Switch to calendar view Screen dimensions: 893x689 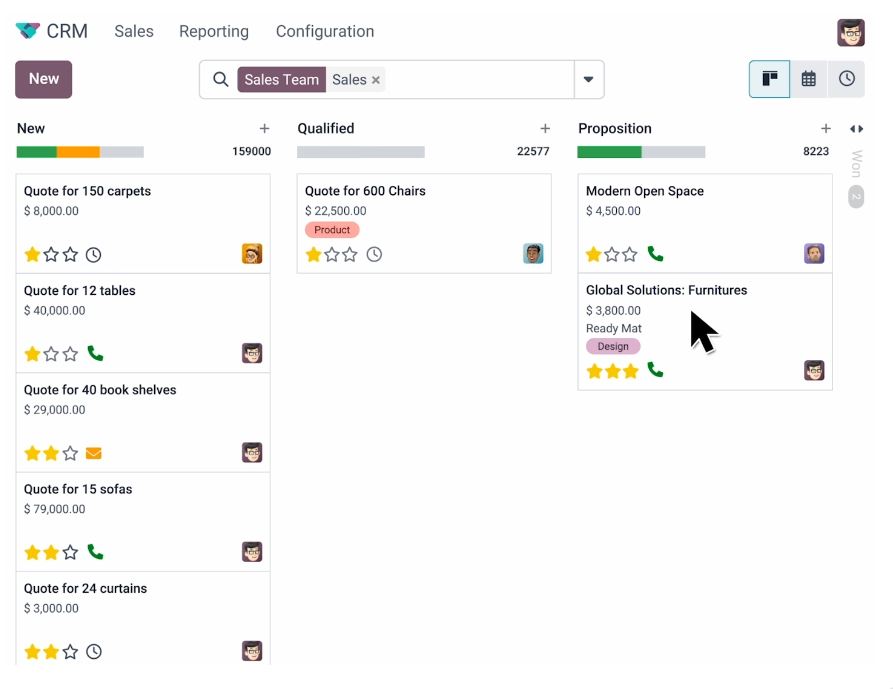point(808,79)
